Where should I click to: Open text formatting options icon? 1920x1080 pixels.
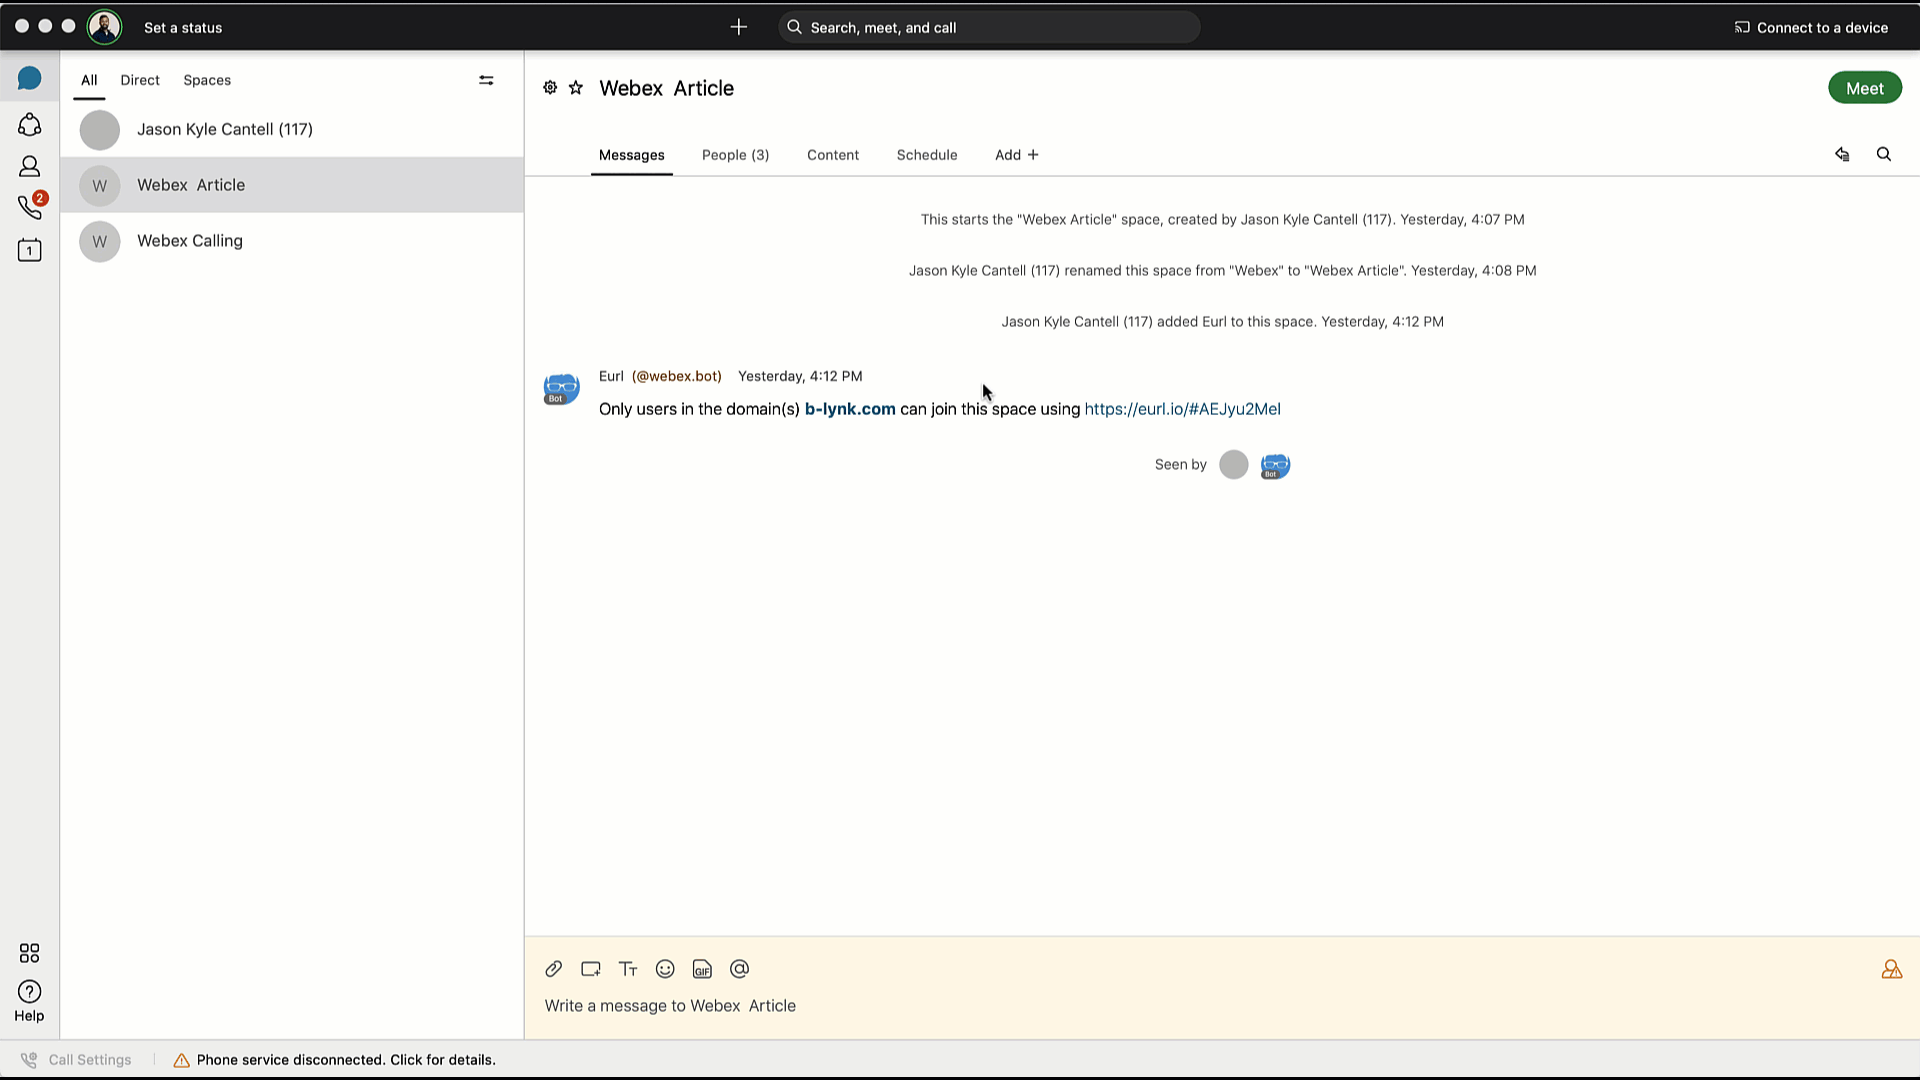(x=628, y=969)
